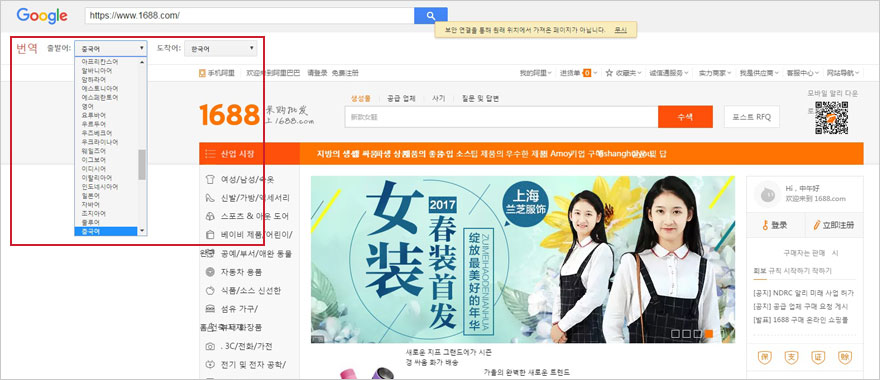
Task: Click the 사기 search tab
Action: pyautogui.click(x=438, y=98)
